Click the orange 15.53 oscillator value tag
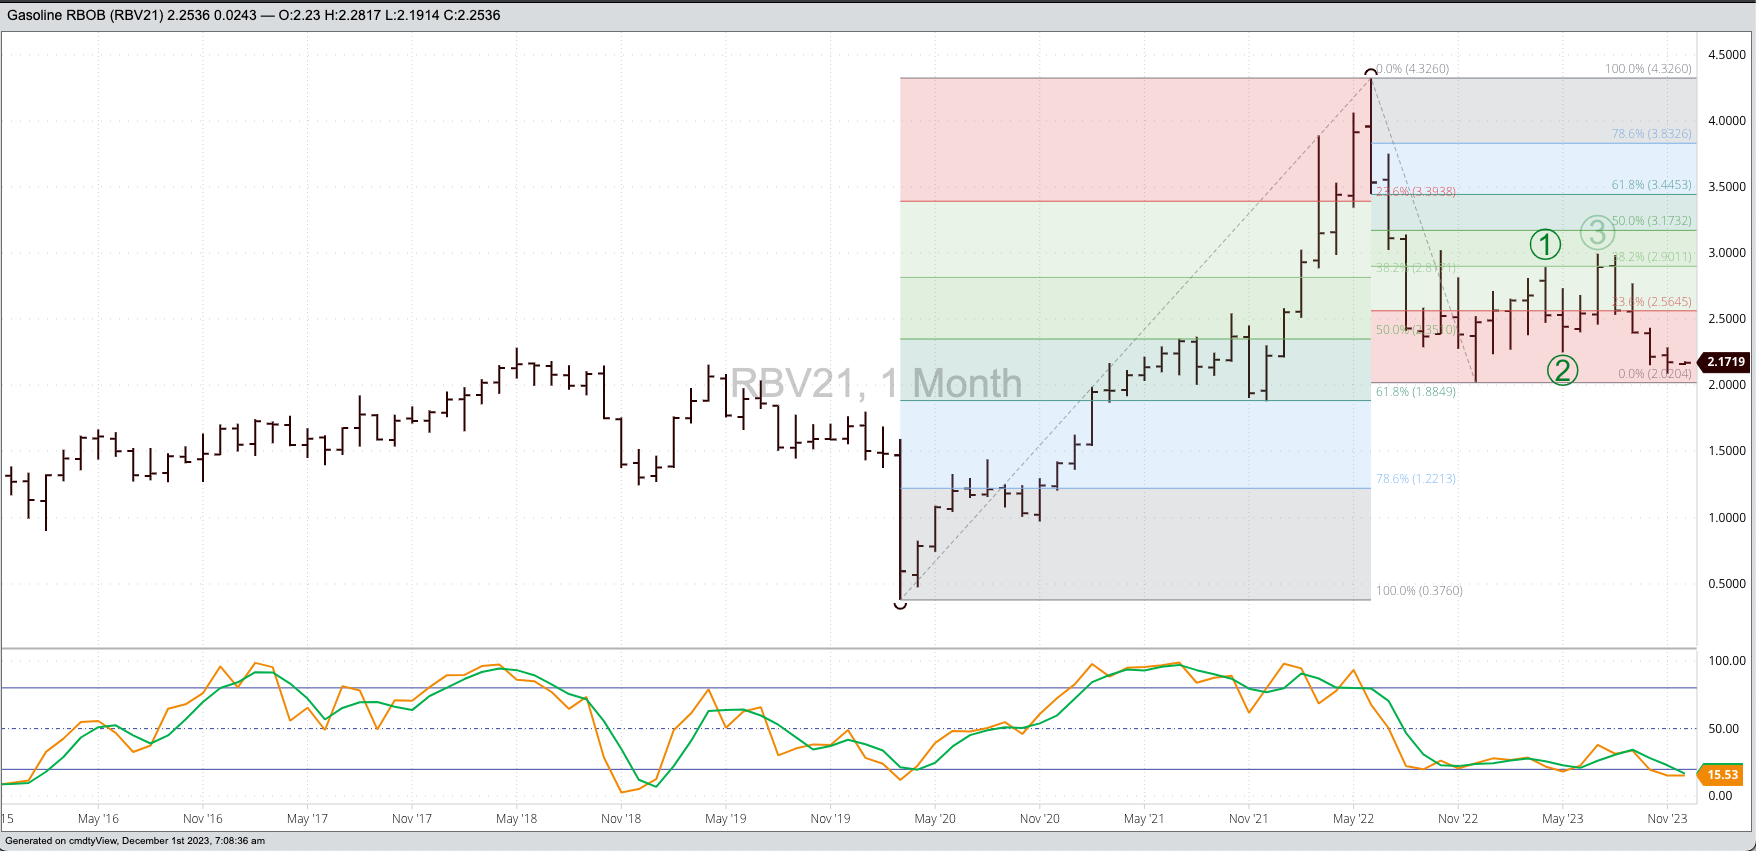The height and width of the screenshot is (851, 1756). coord(1722,775)
